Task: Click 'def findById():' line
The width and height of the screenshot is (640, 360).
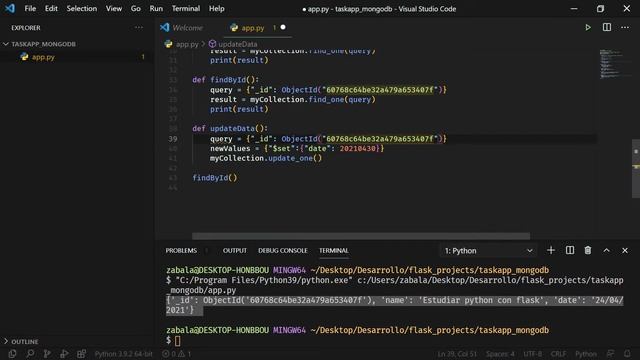Action: (x=225, y=80)
